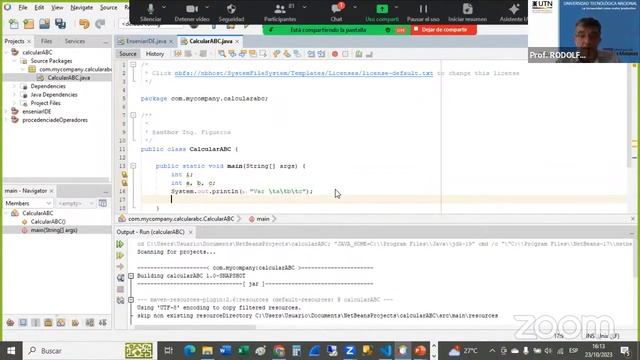Open the File menu
The width and height of the screenshot is (640, 360).
[x=23, y=7]
